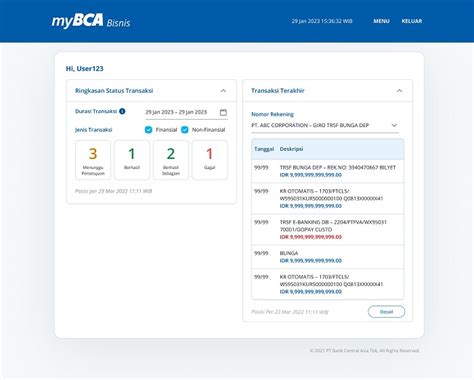Click the Bank Central Asia copyright footer
This screenshot has width=474, height=380.
pos(365,351)
